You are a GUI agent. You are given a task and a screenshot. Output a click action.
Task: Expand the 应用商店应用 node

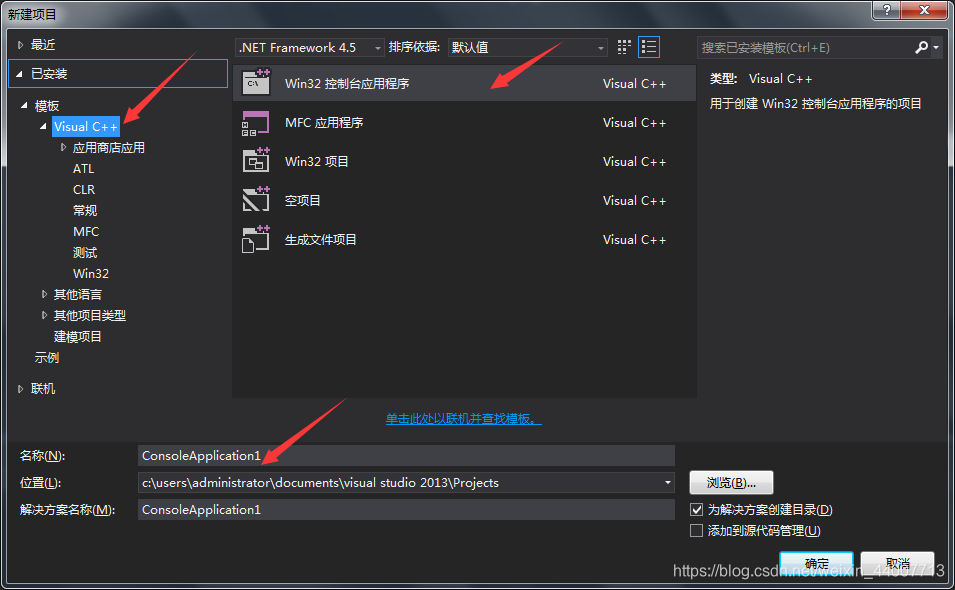pos(63,147)
